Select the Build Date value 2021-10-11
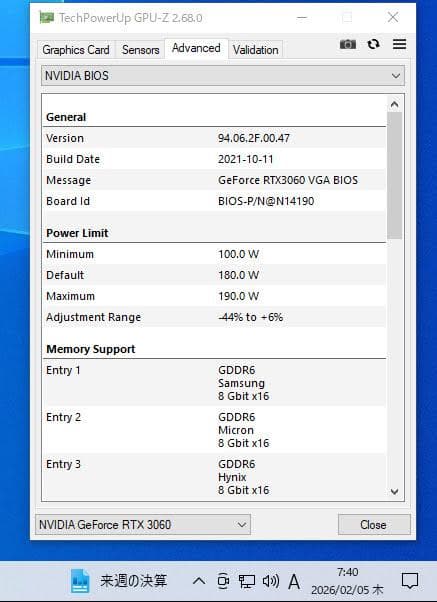The width and height of the screenshot is (437, 602). [246, 159]
